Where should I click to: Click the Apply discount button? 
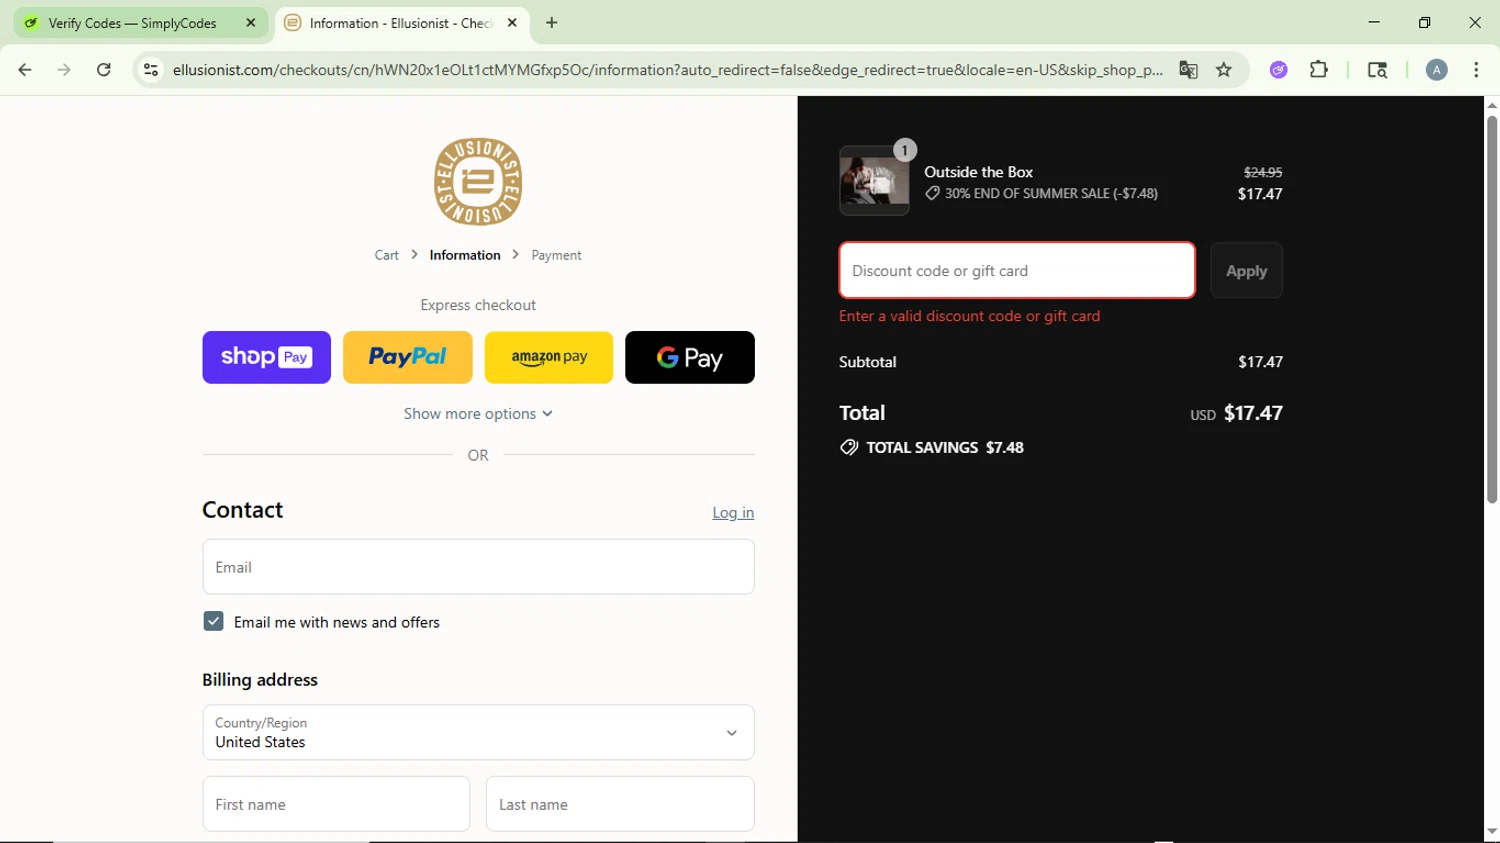click(1246, 270)
